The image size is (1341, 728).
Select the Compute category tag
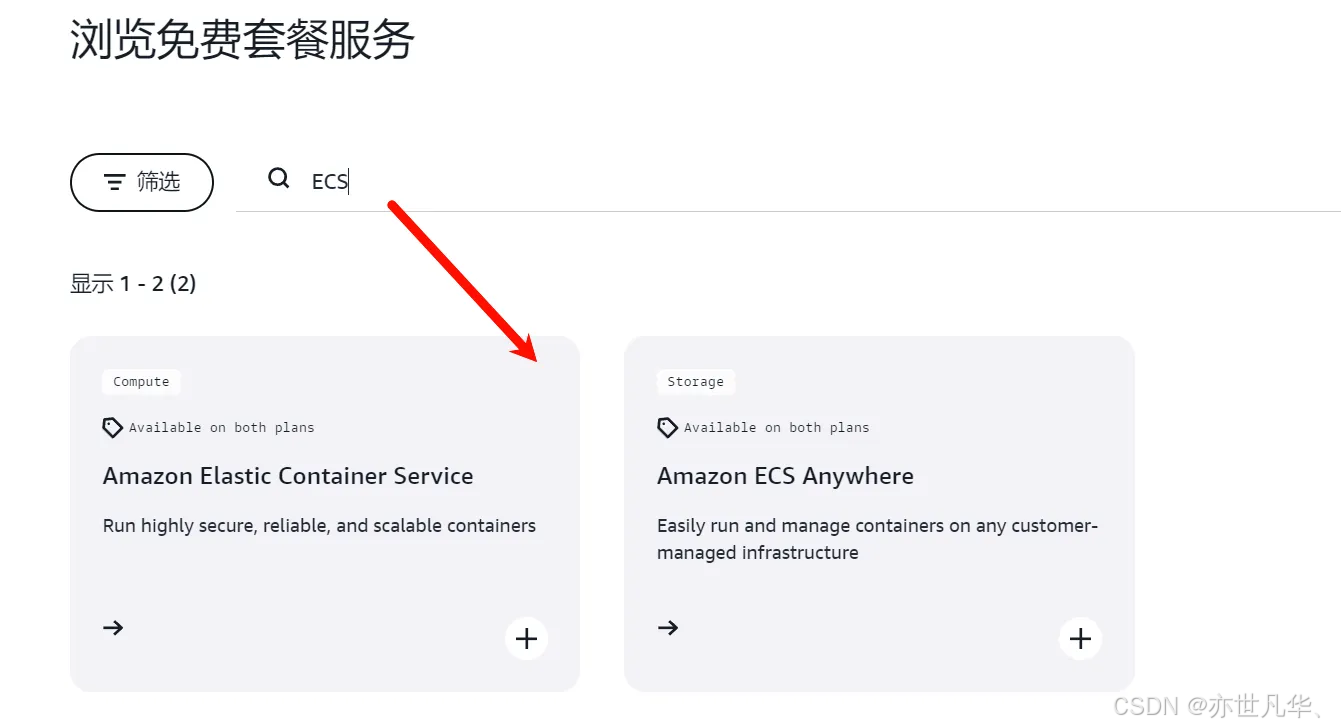[x=141, y=382]
